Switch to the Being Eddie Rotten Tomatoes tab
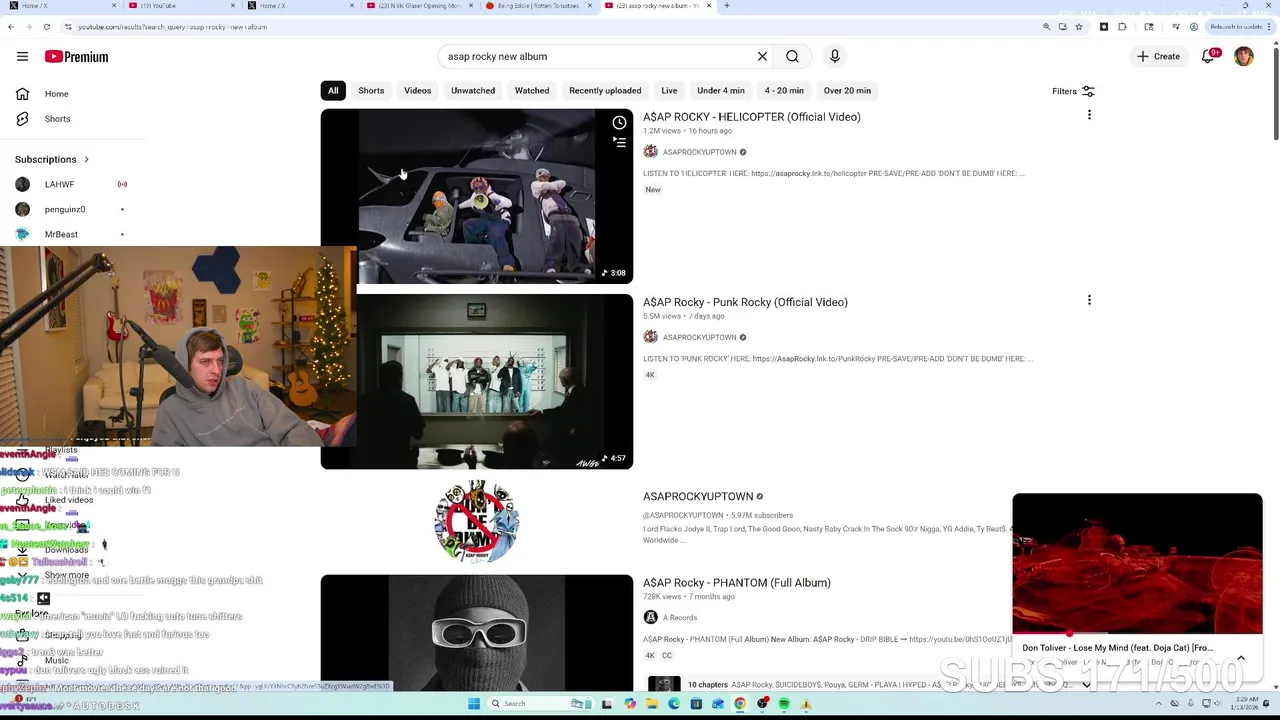 538,6
